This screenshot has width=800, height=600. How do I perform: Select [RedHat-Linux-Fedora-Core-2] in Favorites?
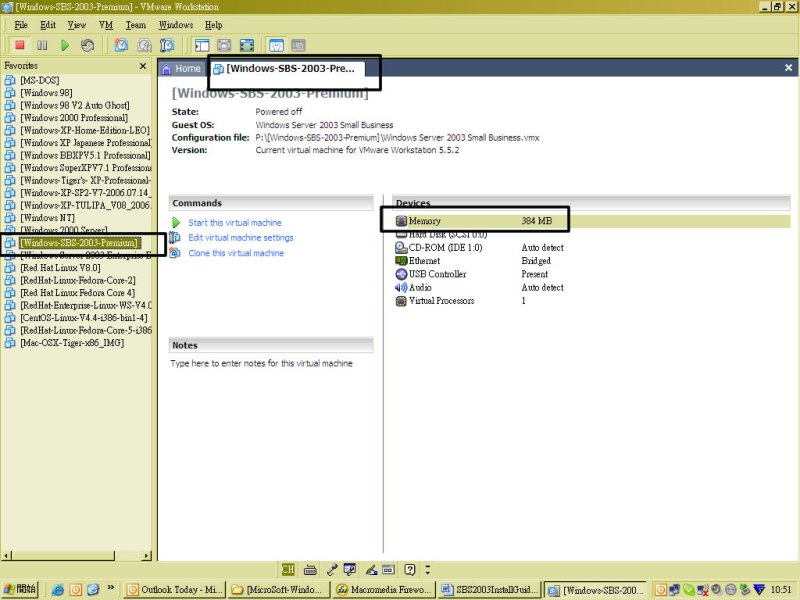click(x=78, y=280)
